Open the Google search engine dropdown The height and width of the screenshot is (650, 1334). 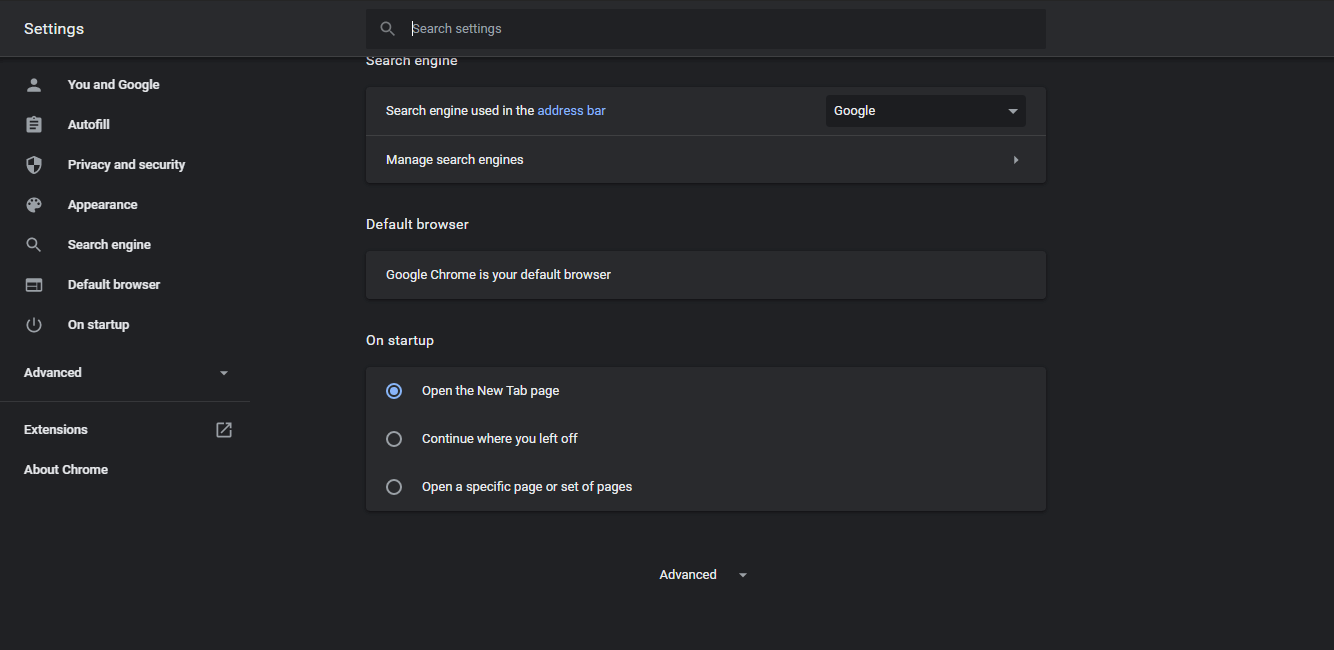925,111
